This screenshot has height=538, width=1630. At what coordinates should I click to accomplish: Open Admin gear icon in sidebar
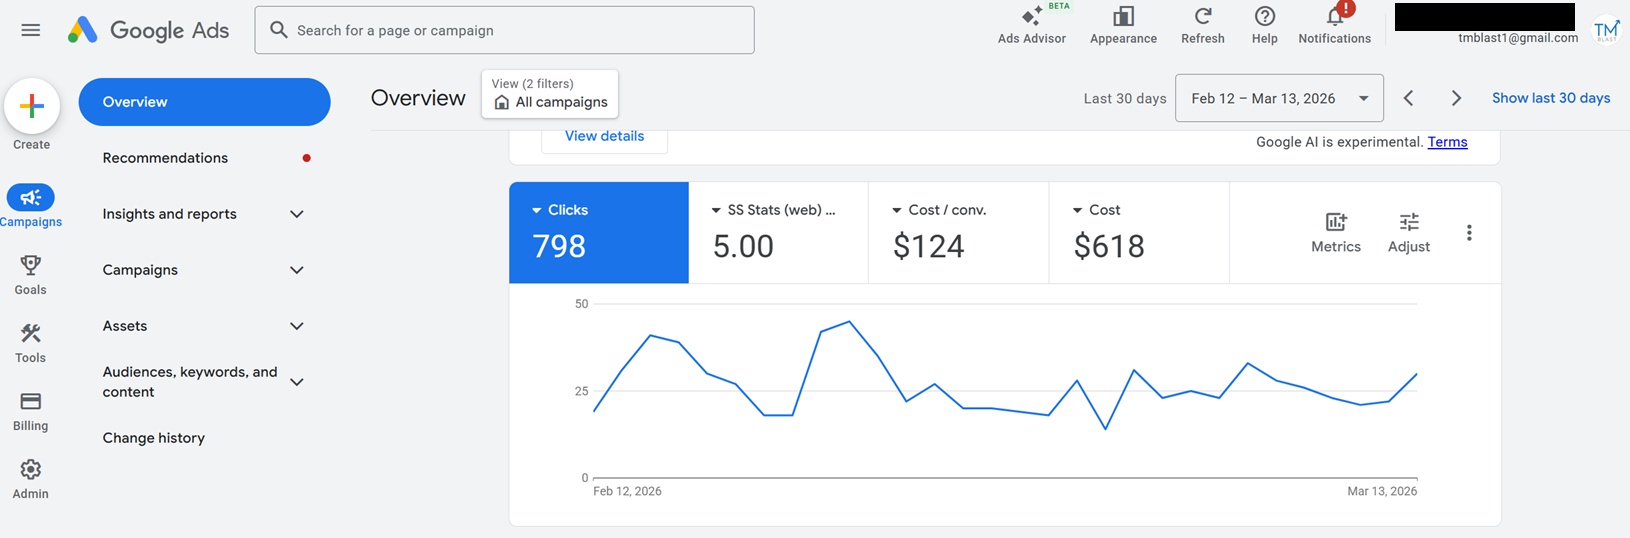pos(30,470)
